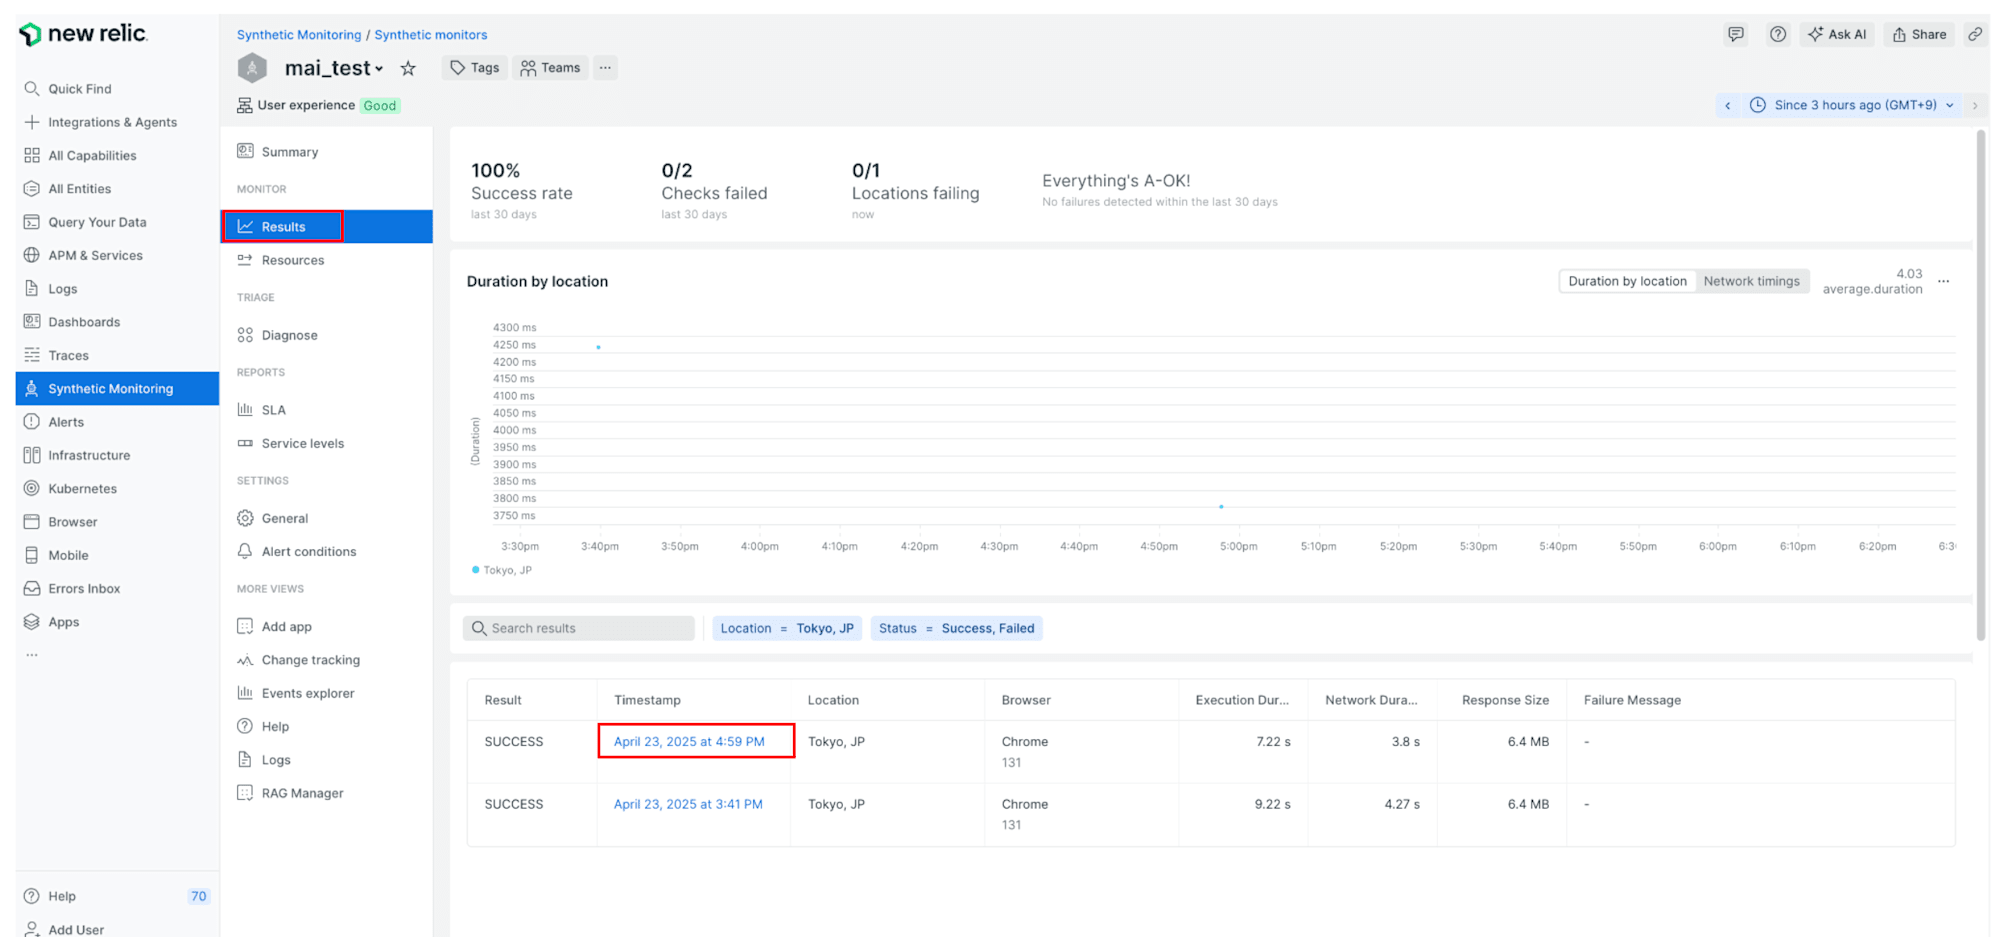Open All Entities icon
Image resolution: width=2000 pixels, height=937 pixels.
pos(32,188)
